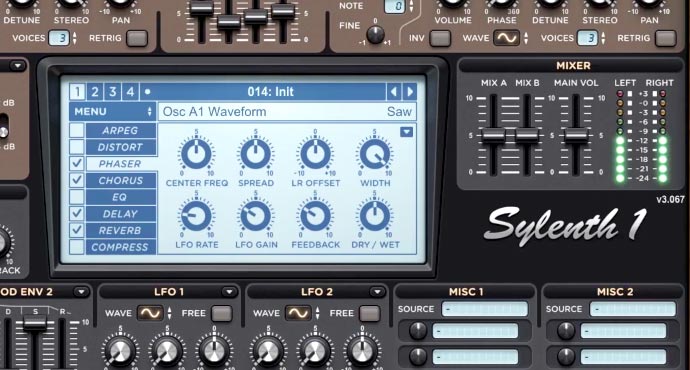Open the LFO 1 section dropdown
Screen dimensions: 690x370
pyautogui.click(x=229, y=292)
